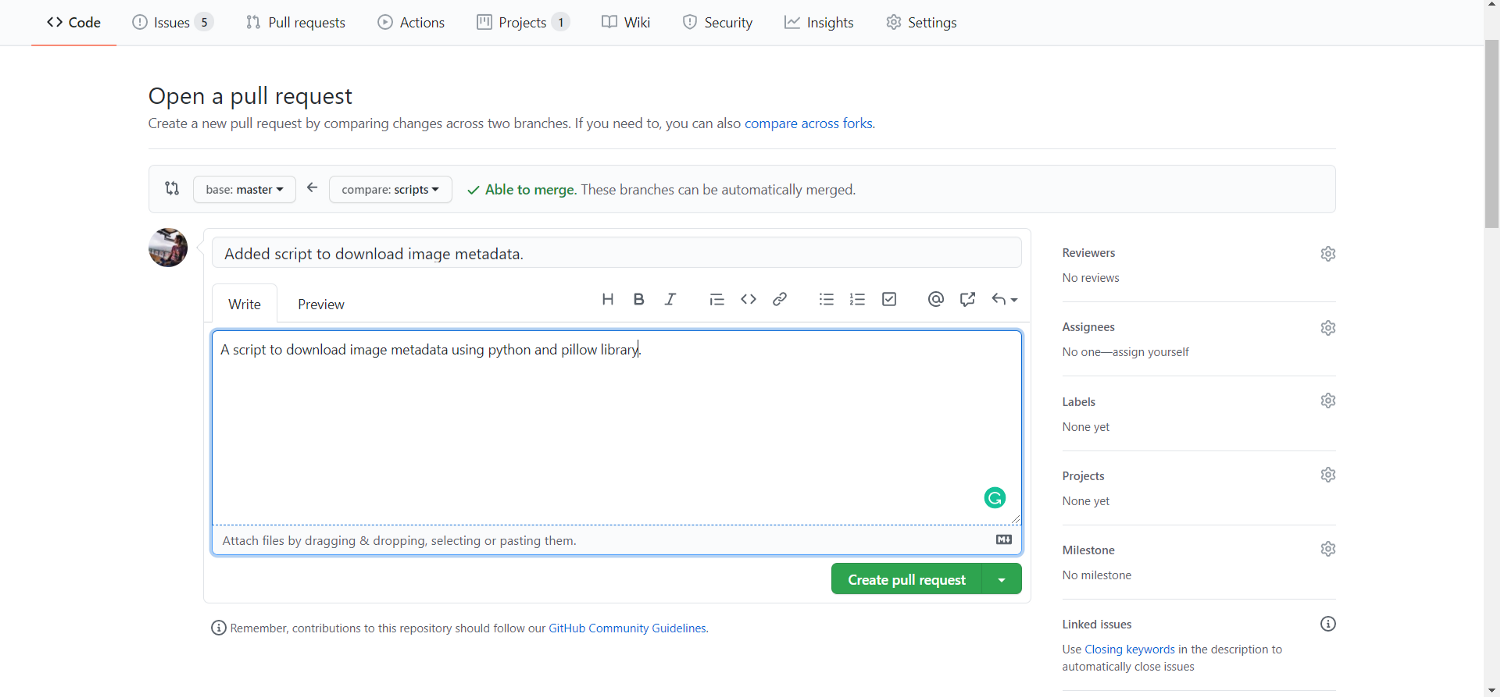Click the Create pull request button
The image size is (1500, 697).
pos(906,580)
